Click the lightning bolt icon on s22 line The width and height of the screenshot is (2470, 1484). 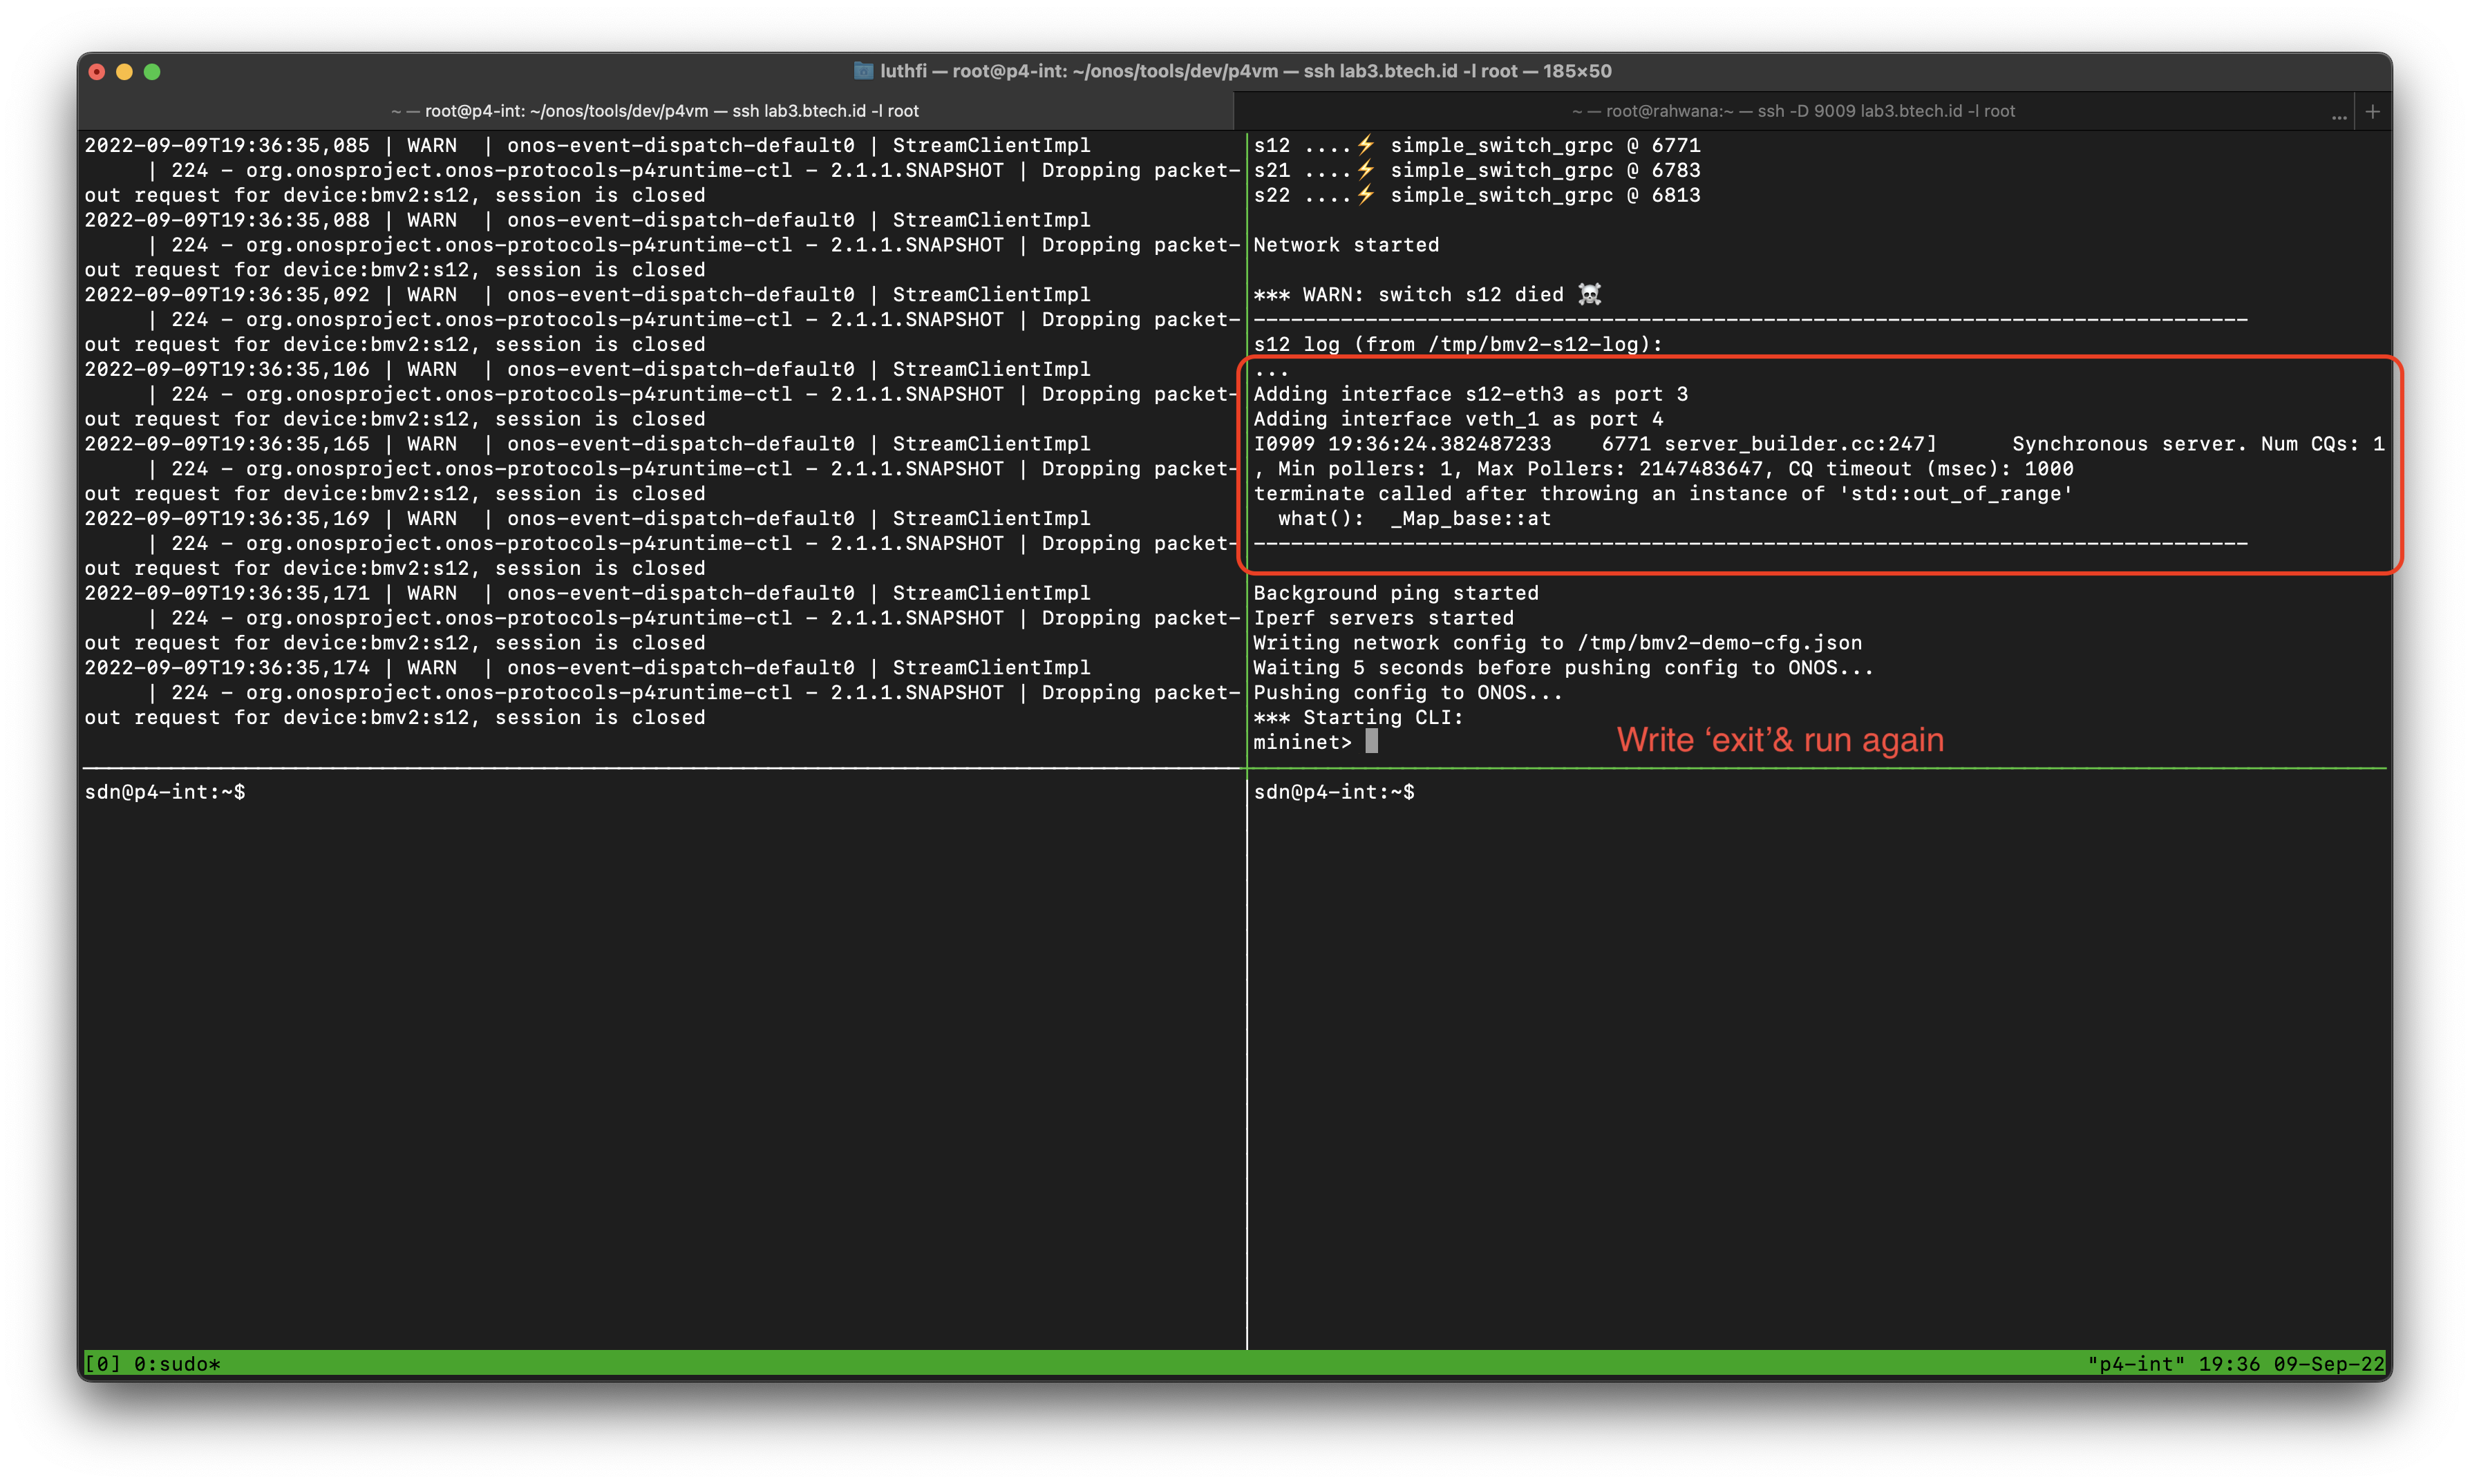click(x=1365, y=195)
